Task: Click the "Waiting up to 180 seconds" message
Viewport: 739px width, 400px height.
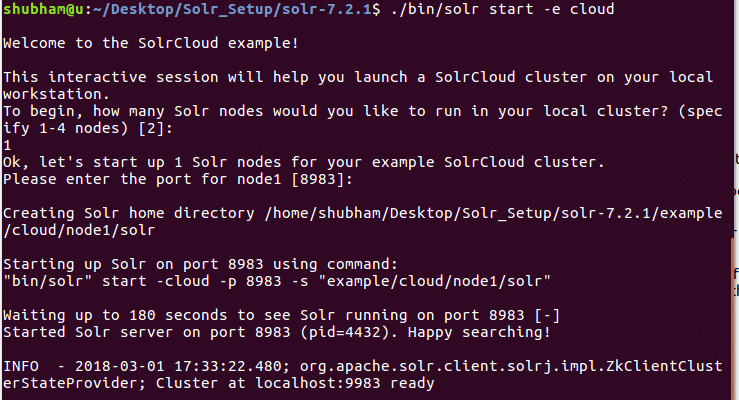Action: 110,314
